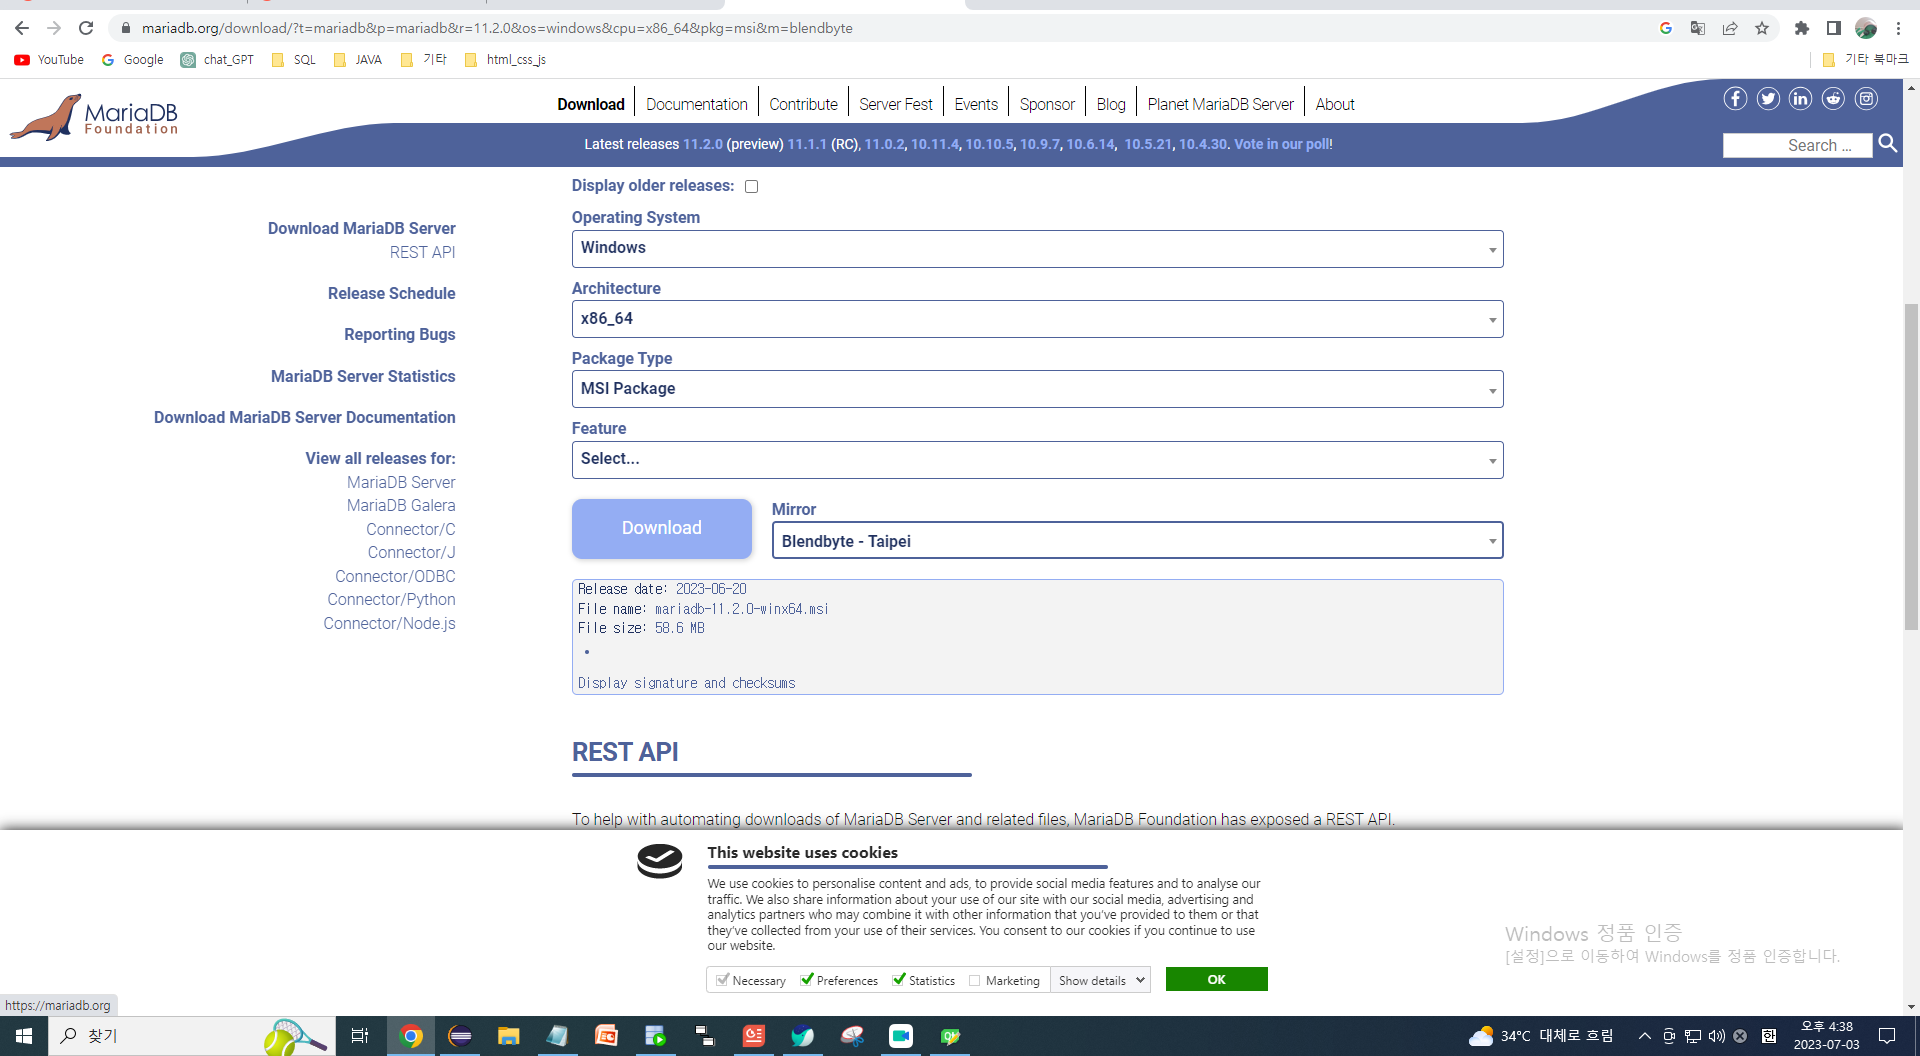This screenshot has height=1056, width=1920.
Task: Open MariaDB Reddit page icon
Action: point(1833,98)
